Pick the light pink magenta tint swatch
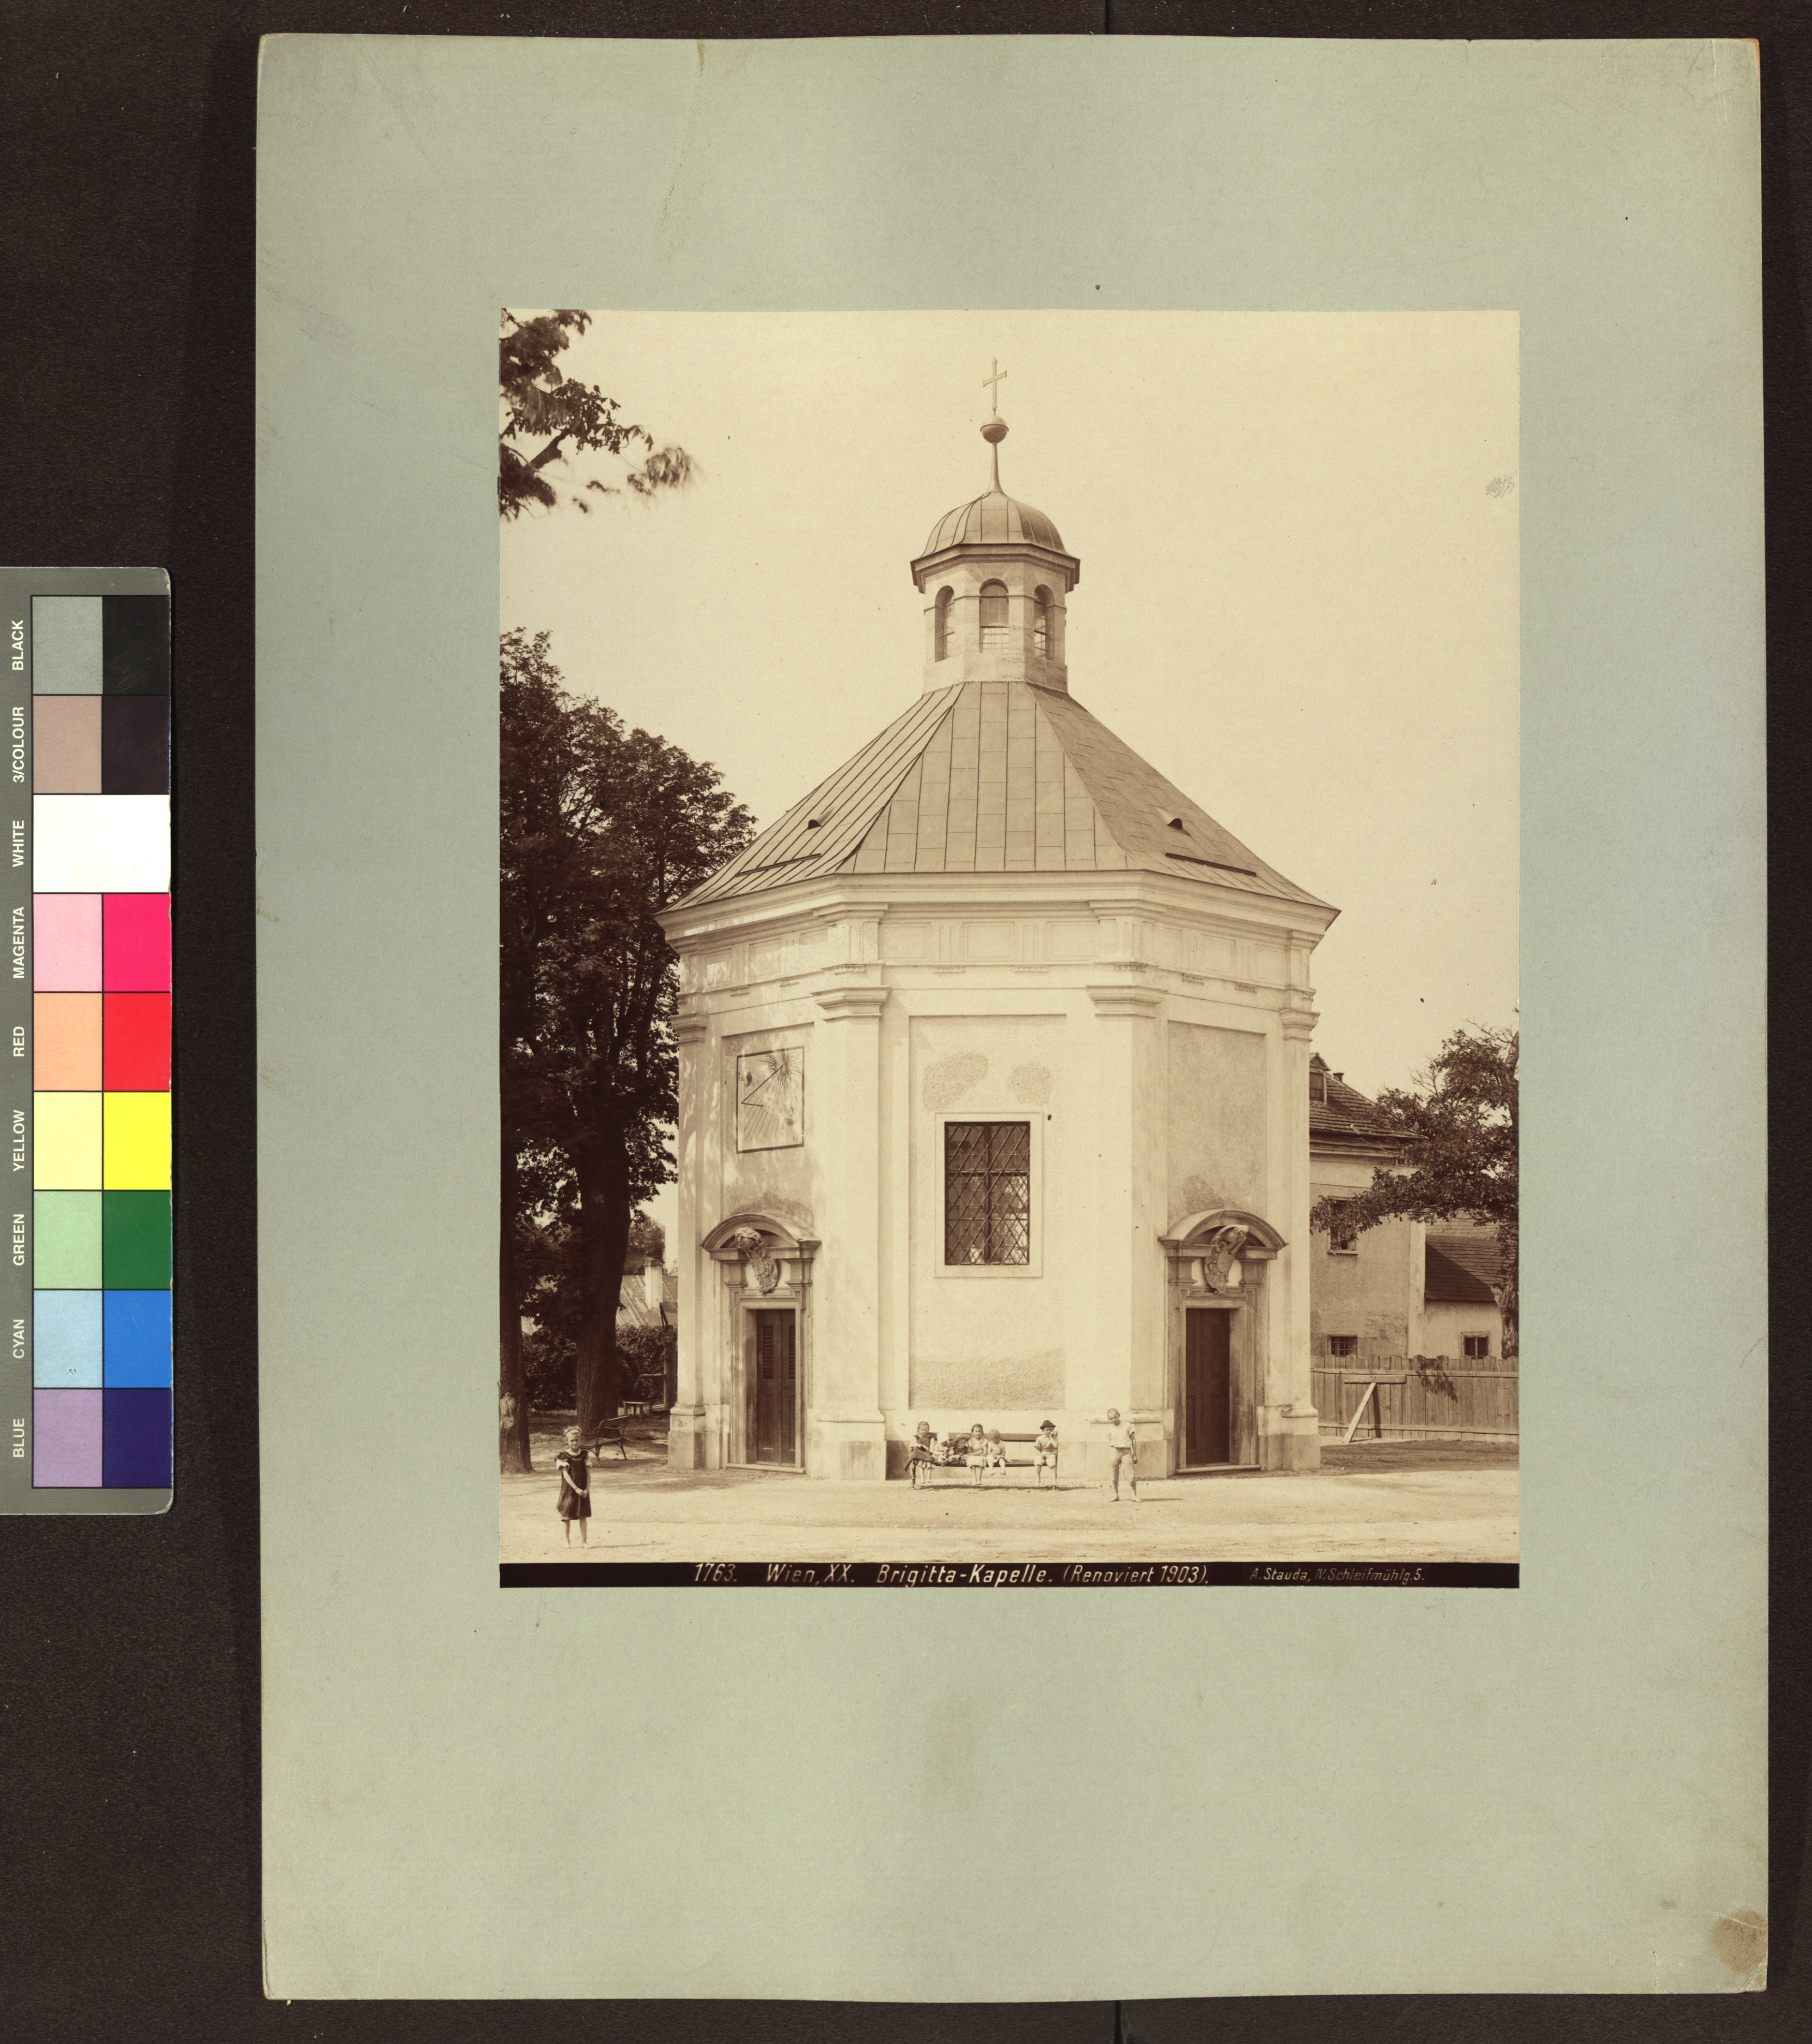The image size is (1812, 2044). (67, 942)
